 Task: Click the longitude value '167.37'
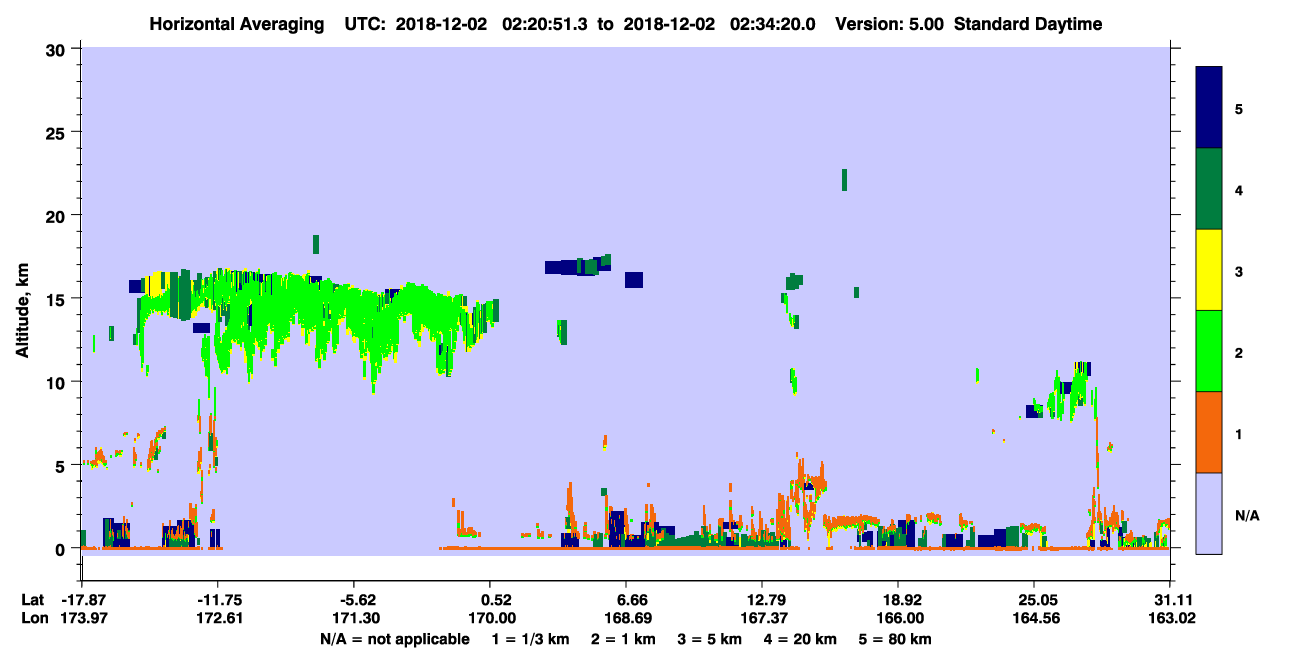coord(766,619)
